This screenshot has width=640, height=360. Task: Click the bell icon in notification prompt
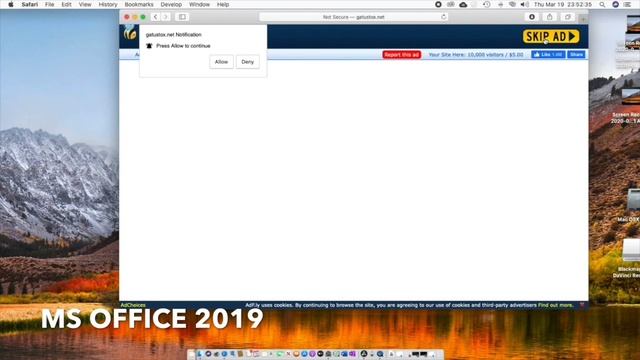coord(149,46)
